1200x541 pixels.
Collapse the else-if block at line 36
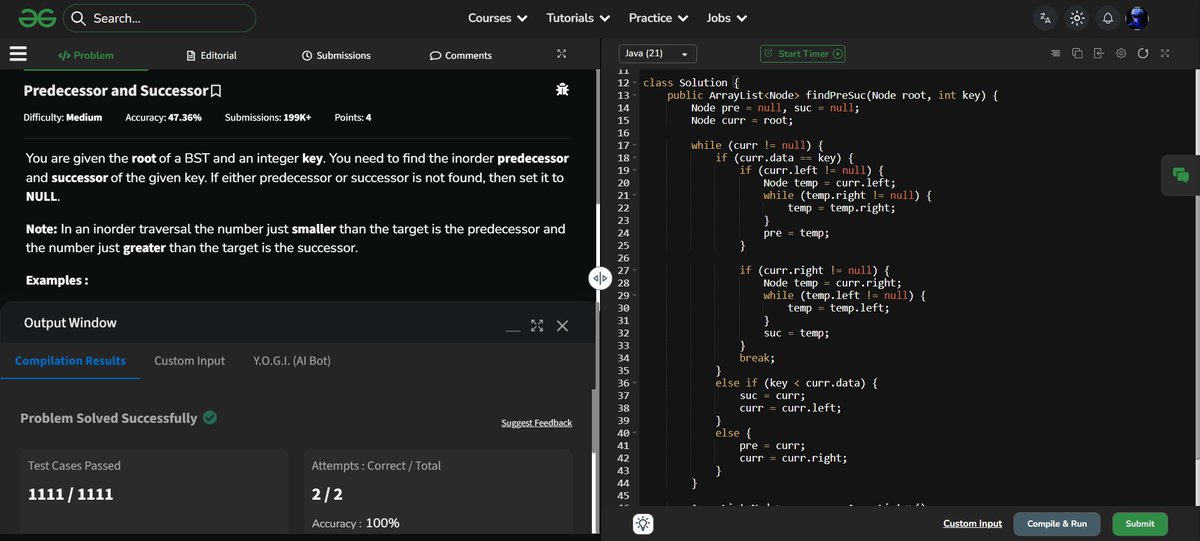[636, 383]
